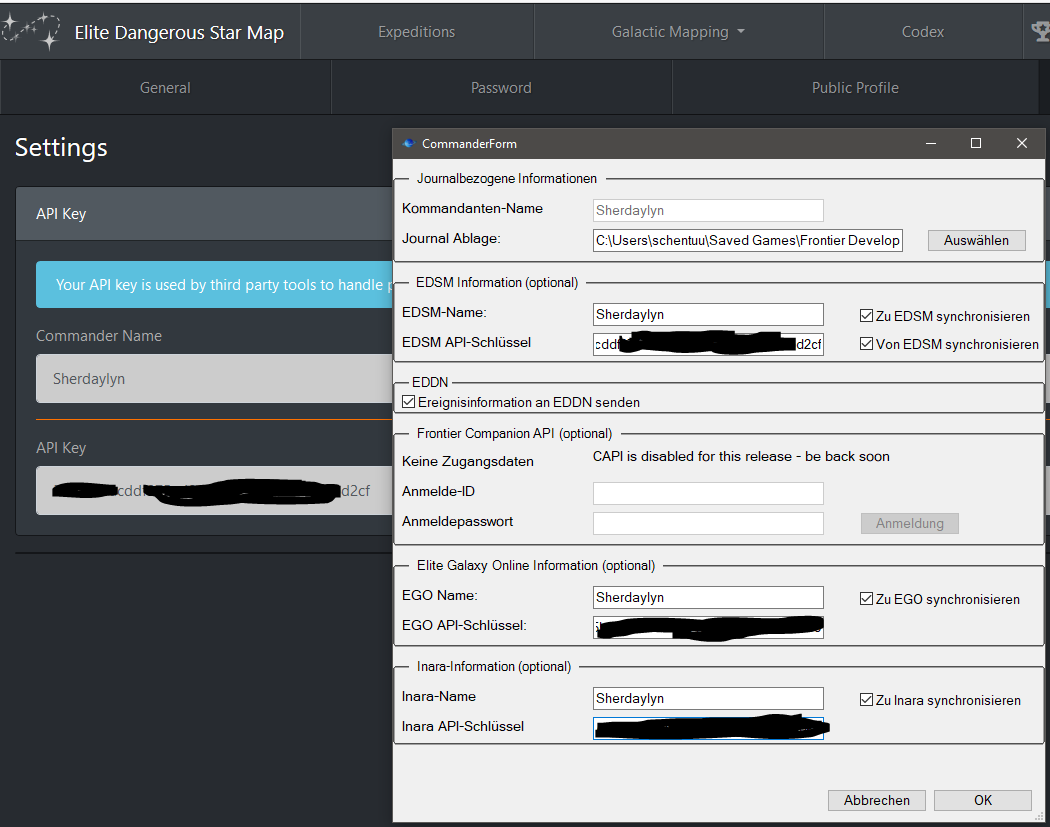Click the trophy icon in navbar

pos(1039,32)
